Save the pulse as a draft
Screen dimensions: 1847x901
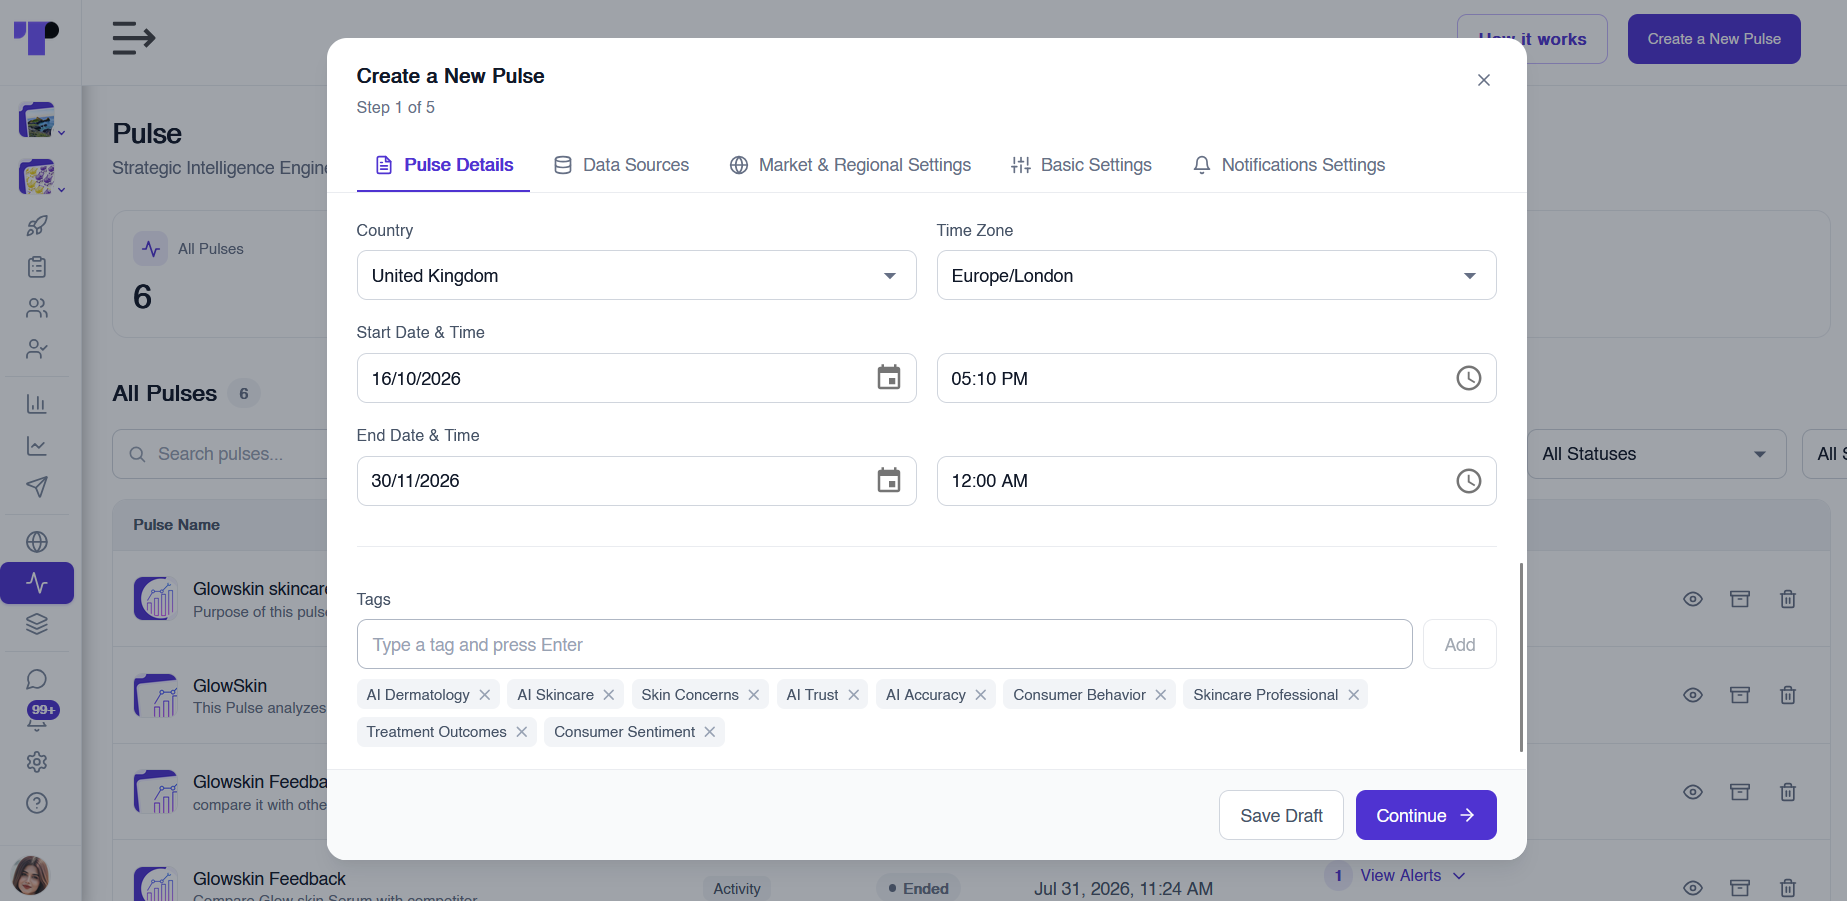1281,815
